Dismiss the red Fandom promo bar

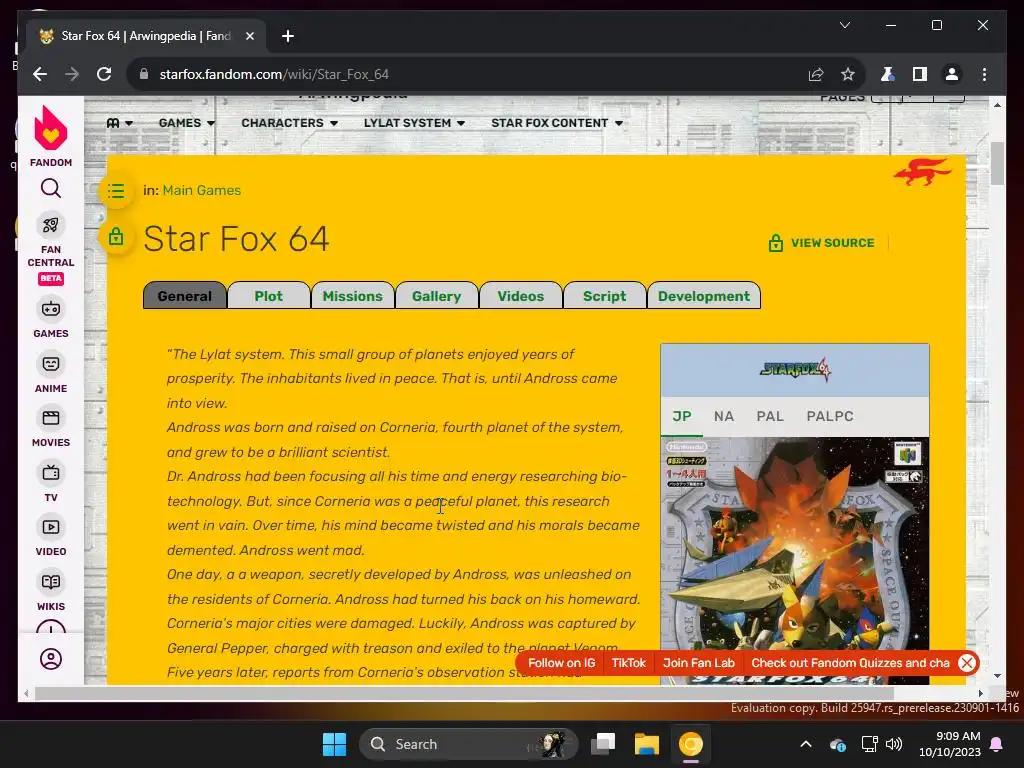tap(967, 664)
